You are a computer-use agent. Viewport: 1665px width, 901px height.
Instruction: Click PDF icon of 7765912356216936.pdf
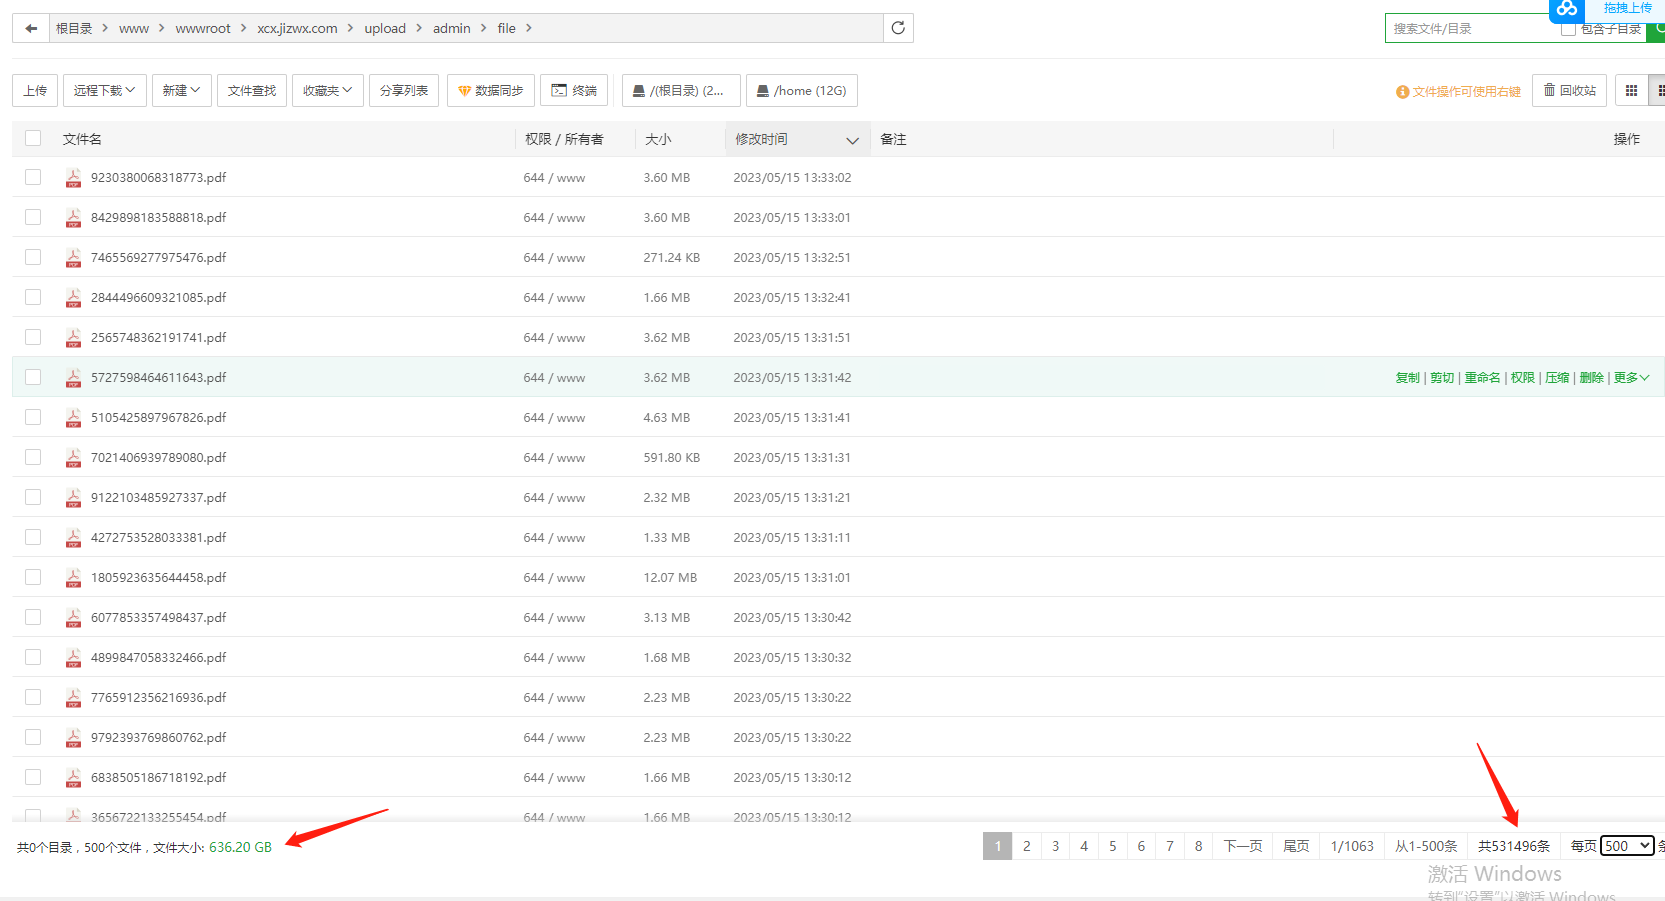coord(73,698)
